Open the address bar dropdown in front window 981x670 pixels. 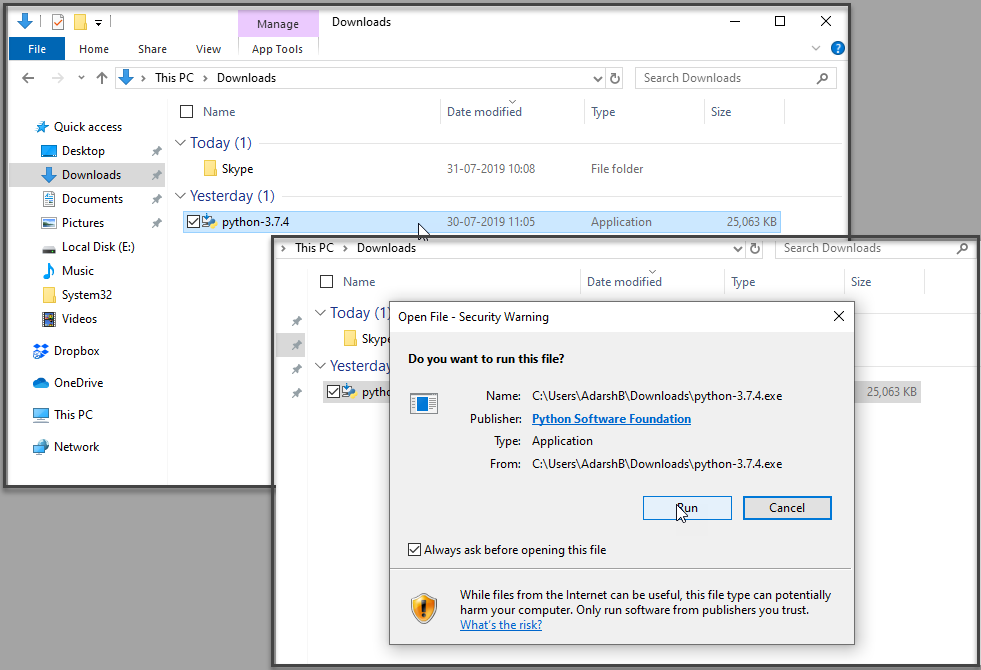point(738,248)
